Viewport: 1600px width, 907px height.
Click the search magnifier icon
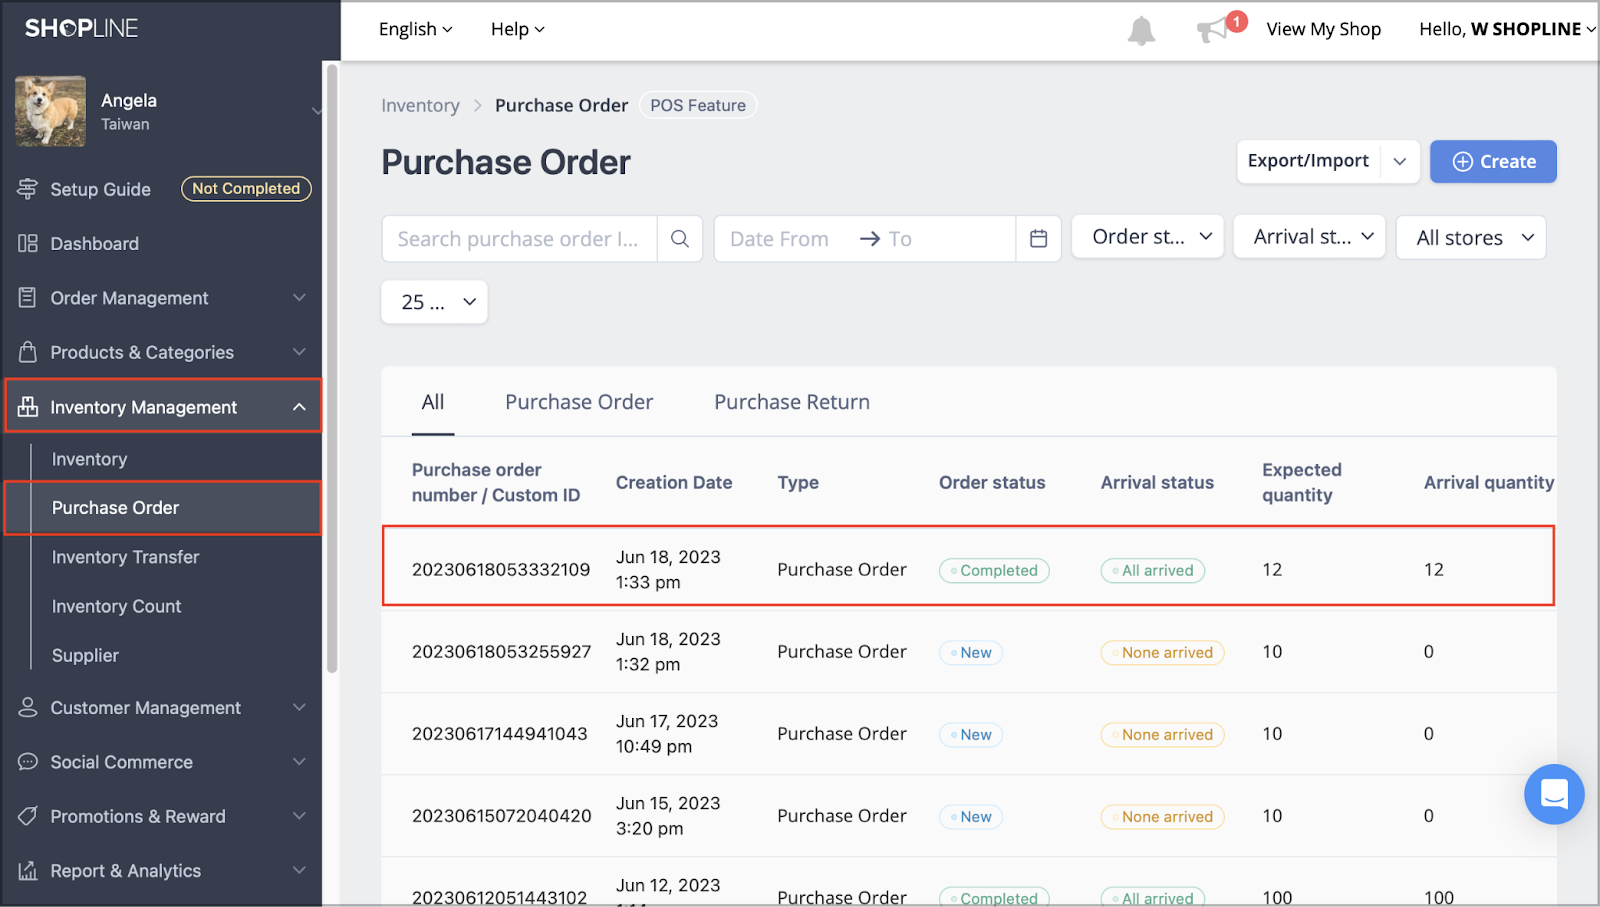coord(680,238)
